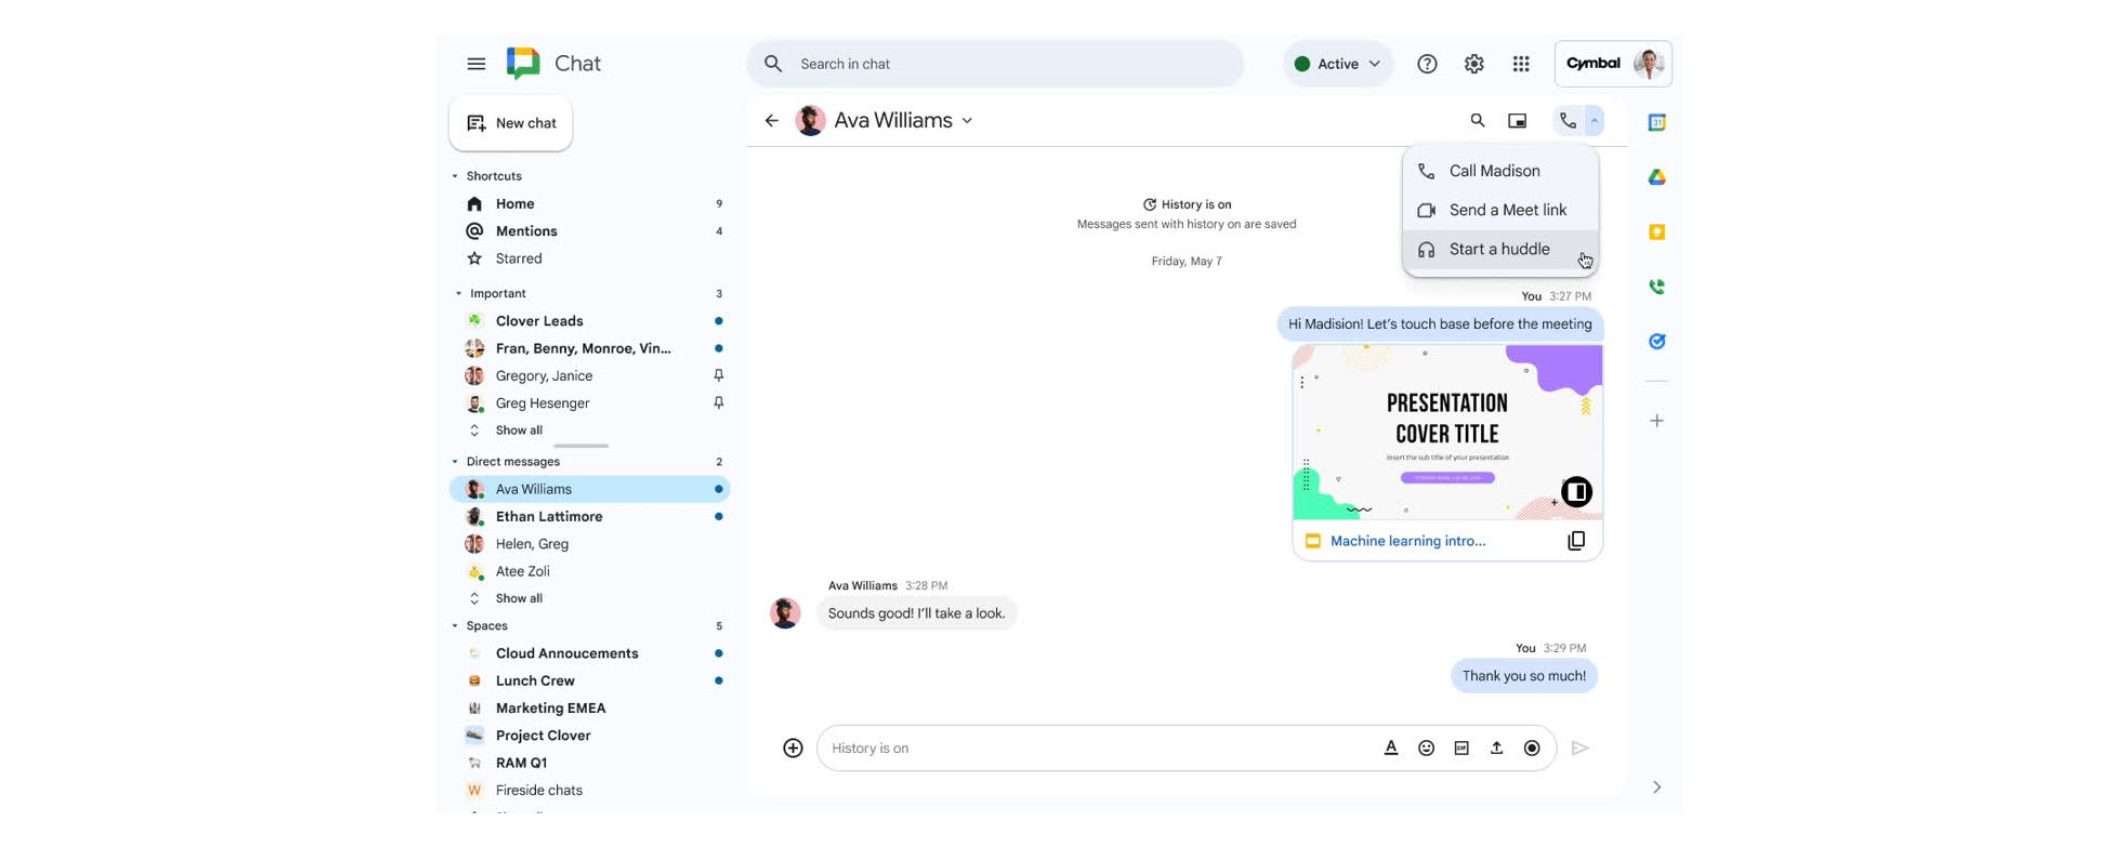This screenshot has width=2120, height=848.
Task: Open the settings gear icon
Action: click(1474, 64)
